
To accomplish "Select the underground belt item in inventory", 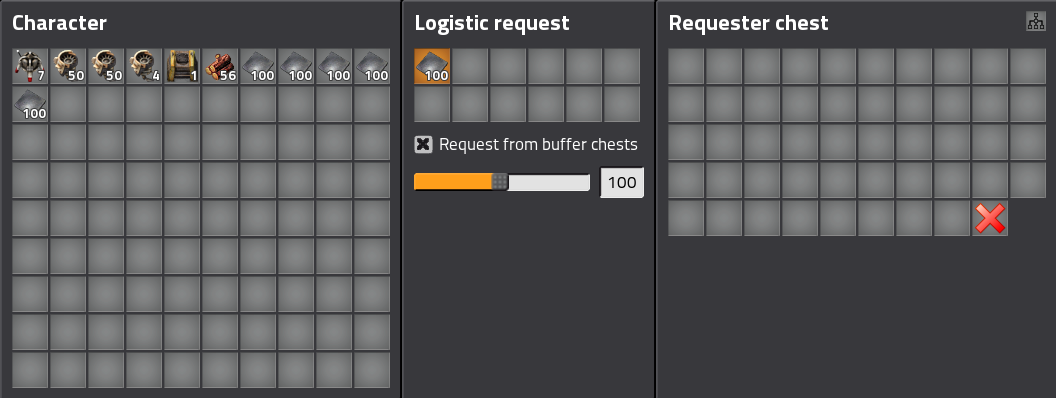I will tap(182, 66).
